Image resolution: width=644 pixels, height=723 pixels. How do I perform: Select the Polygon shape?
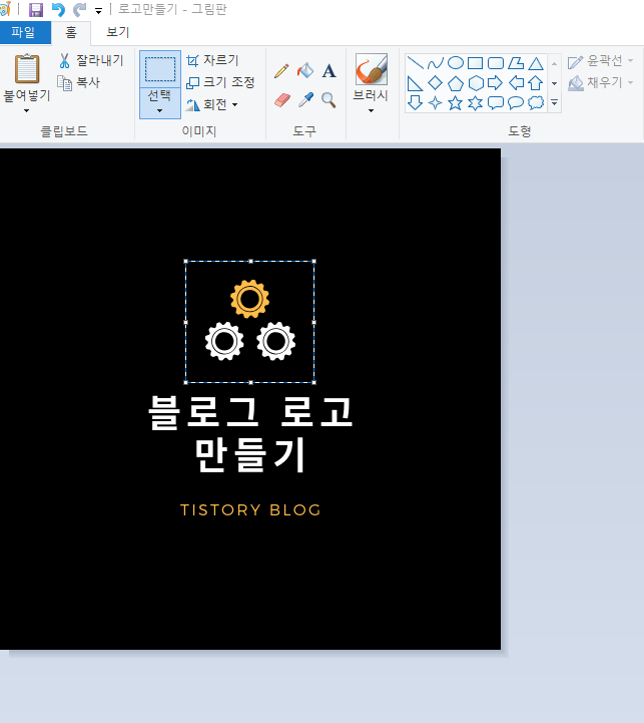516,63
